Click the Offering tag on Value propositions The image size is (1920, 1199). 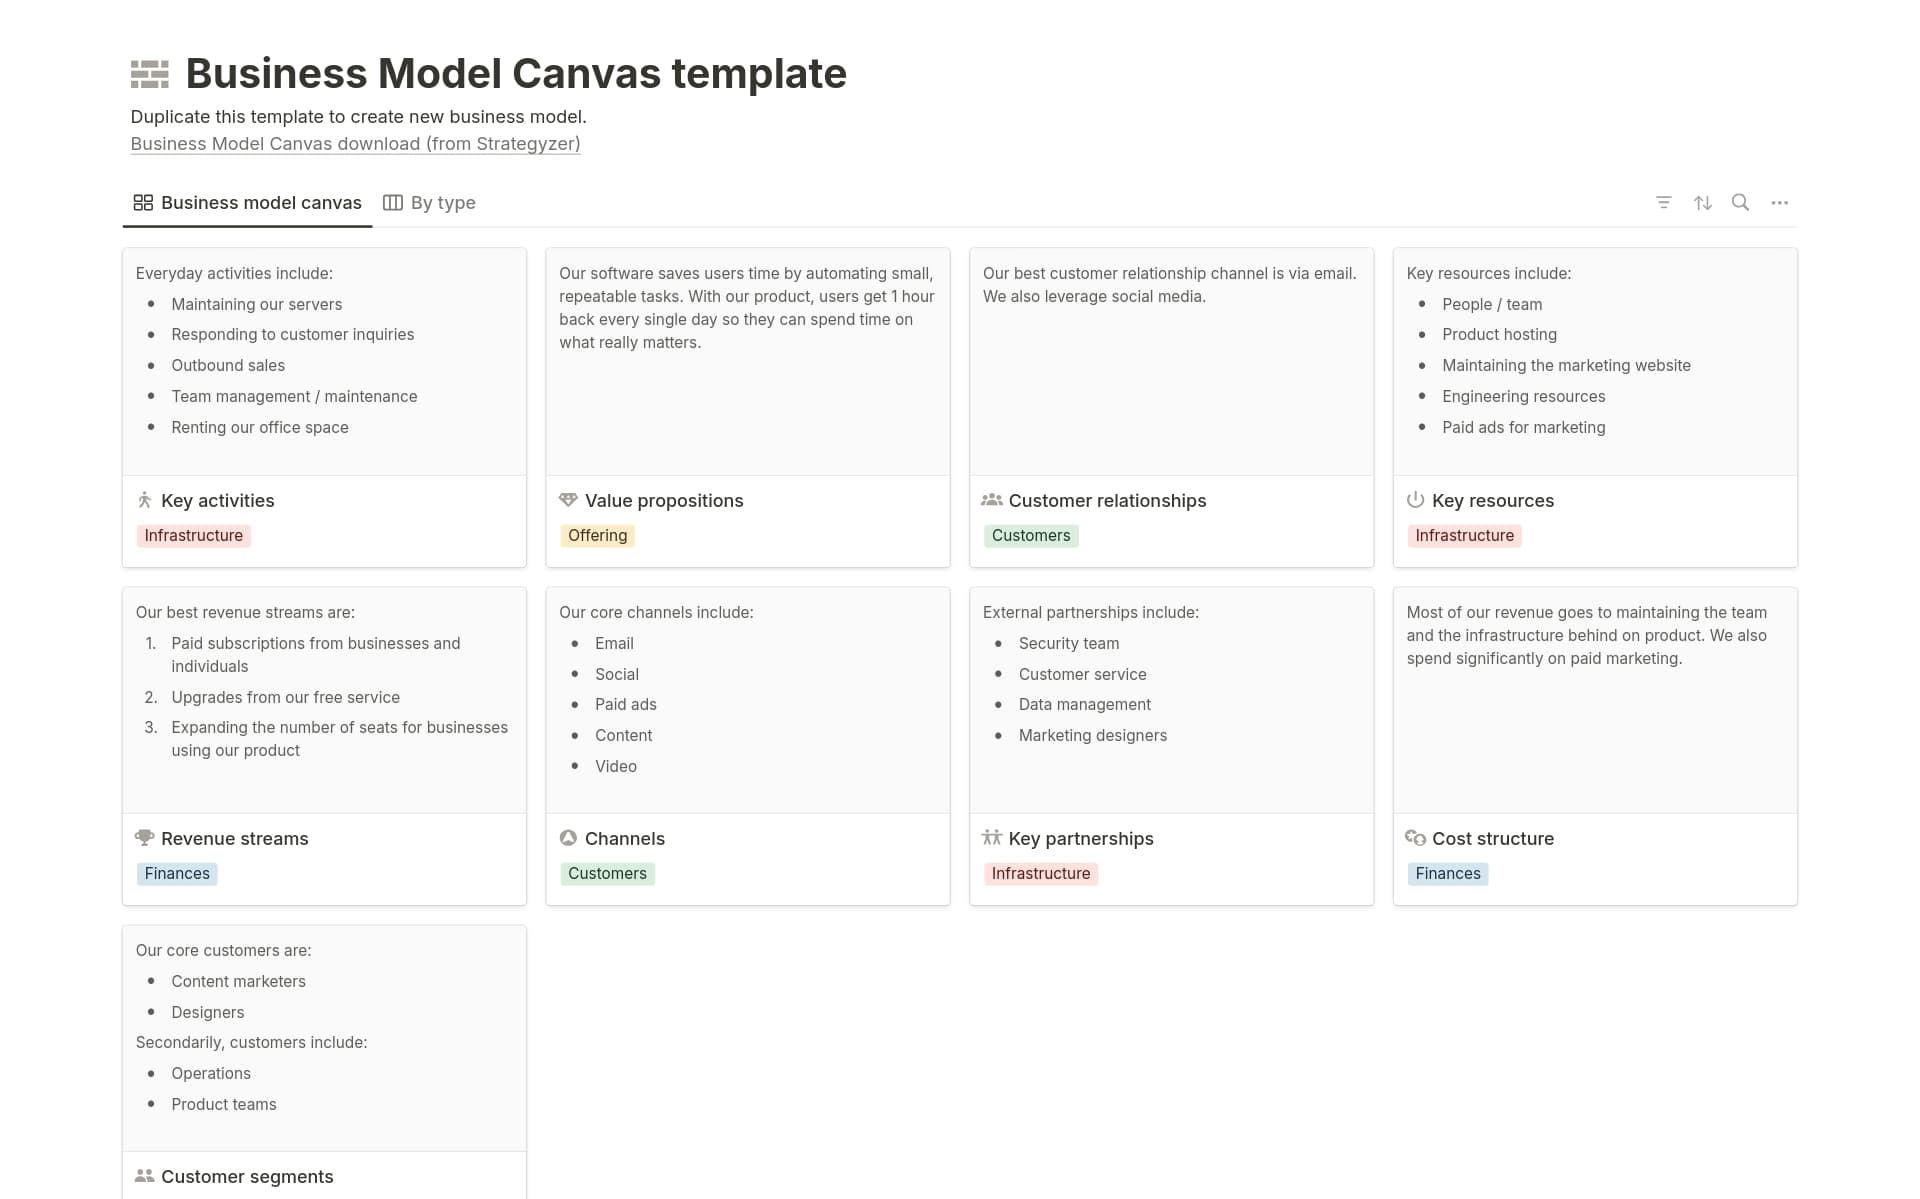point(597,535)
